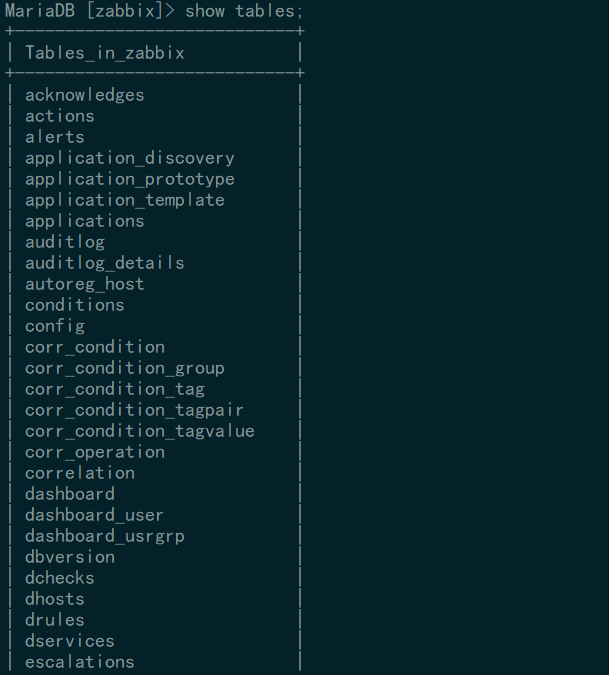Click the escalations table entry

(80, 662)
